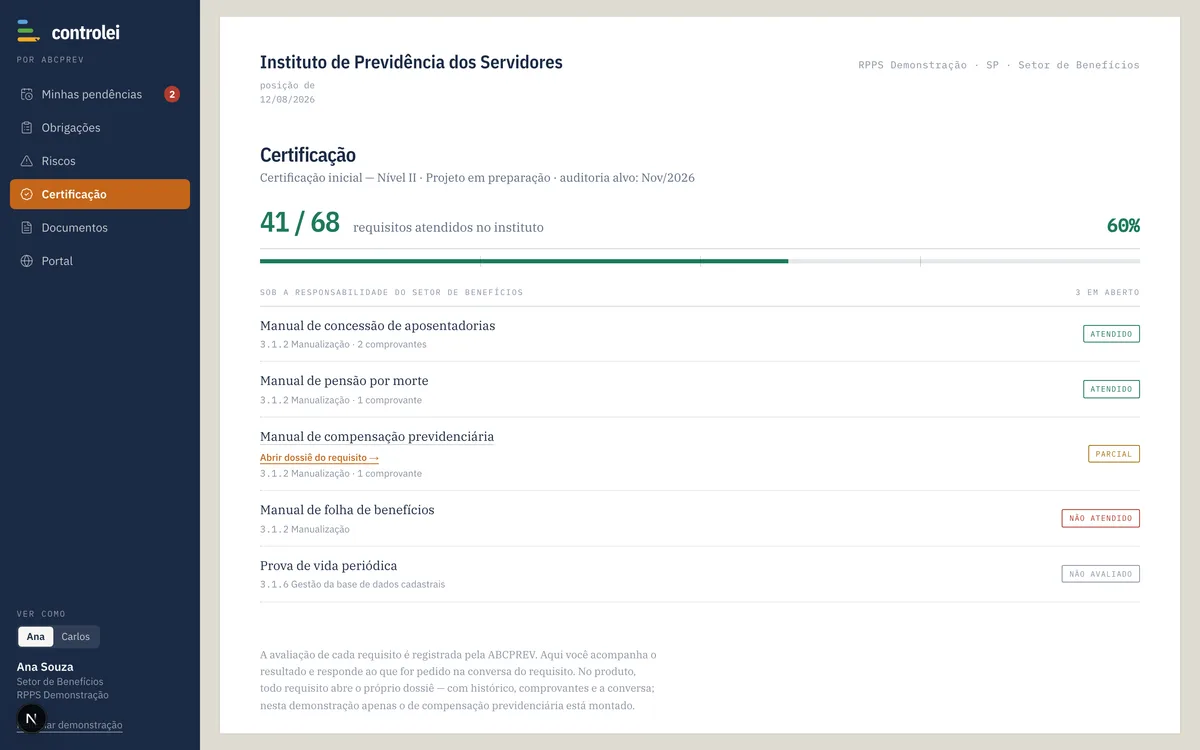Click Abrir dossiê do requisito link

click(x=319, y=458)
